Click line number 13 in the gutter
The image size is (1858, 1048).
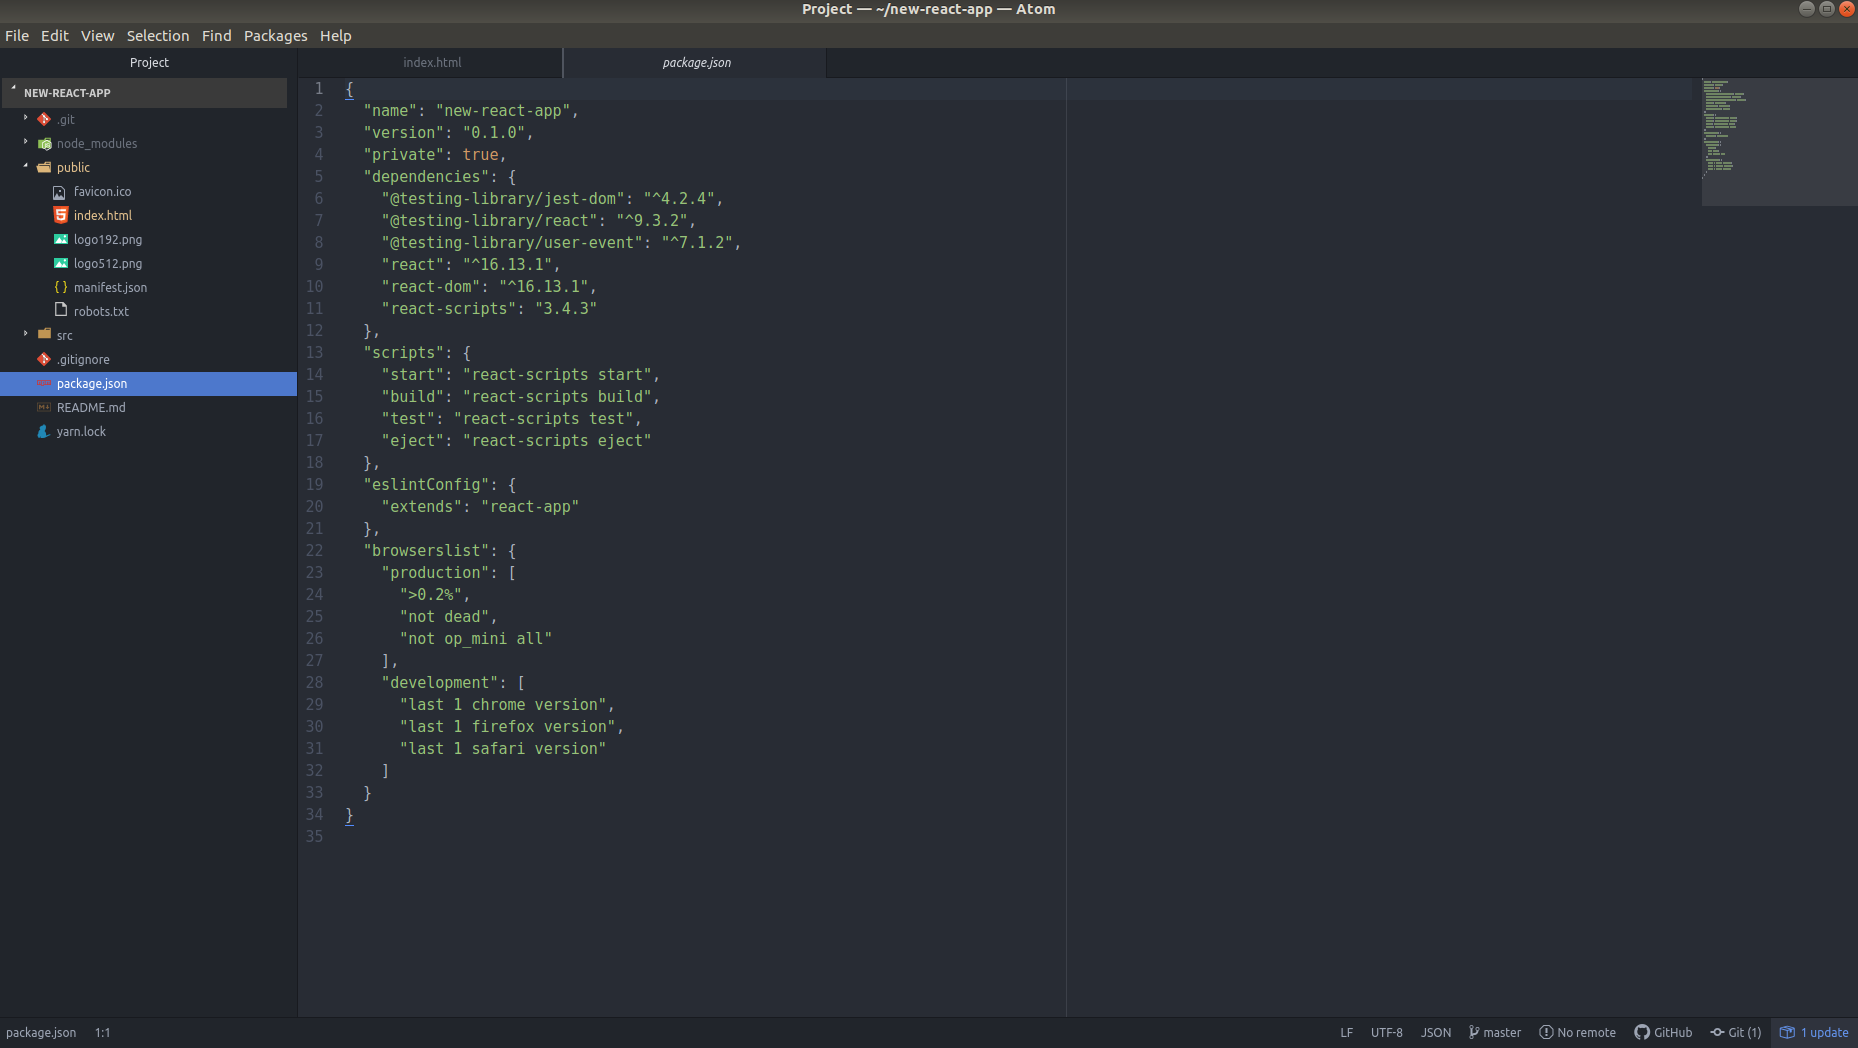314,352
